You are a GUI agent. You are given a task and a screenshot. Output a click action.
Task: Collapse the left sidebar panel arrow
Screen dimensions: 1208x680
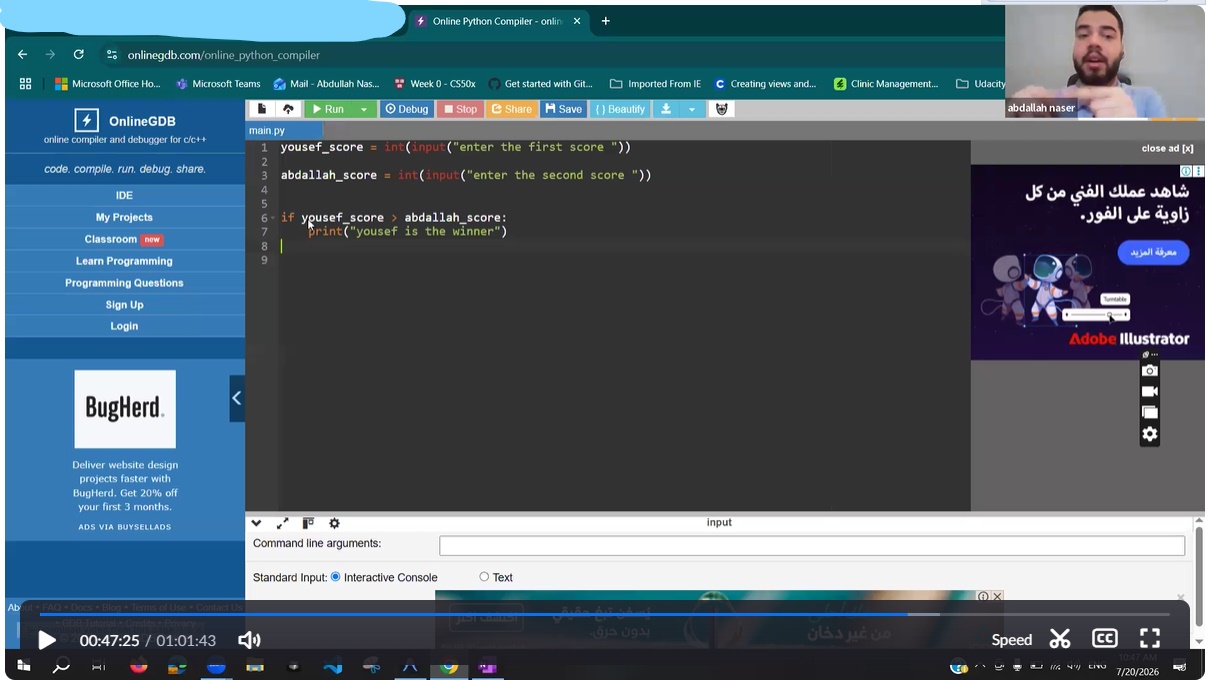(x=237, y=398)
